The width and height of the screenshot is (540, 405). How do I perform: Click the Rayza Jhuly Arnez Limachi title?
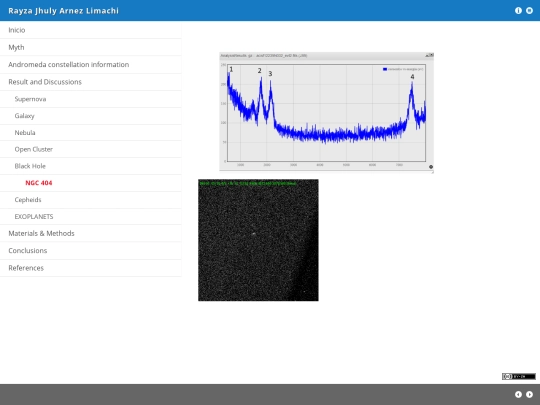tap(63, 11)
